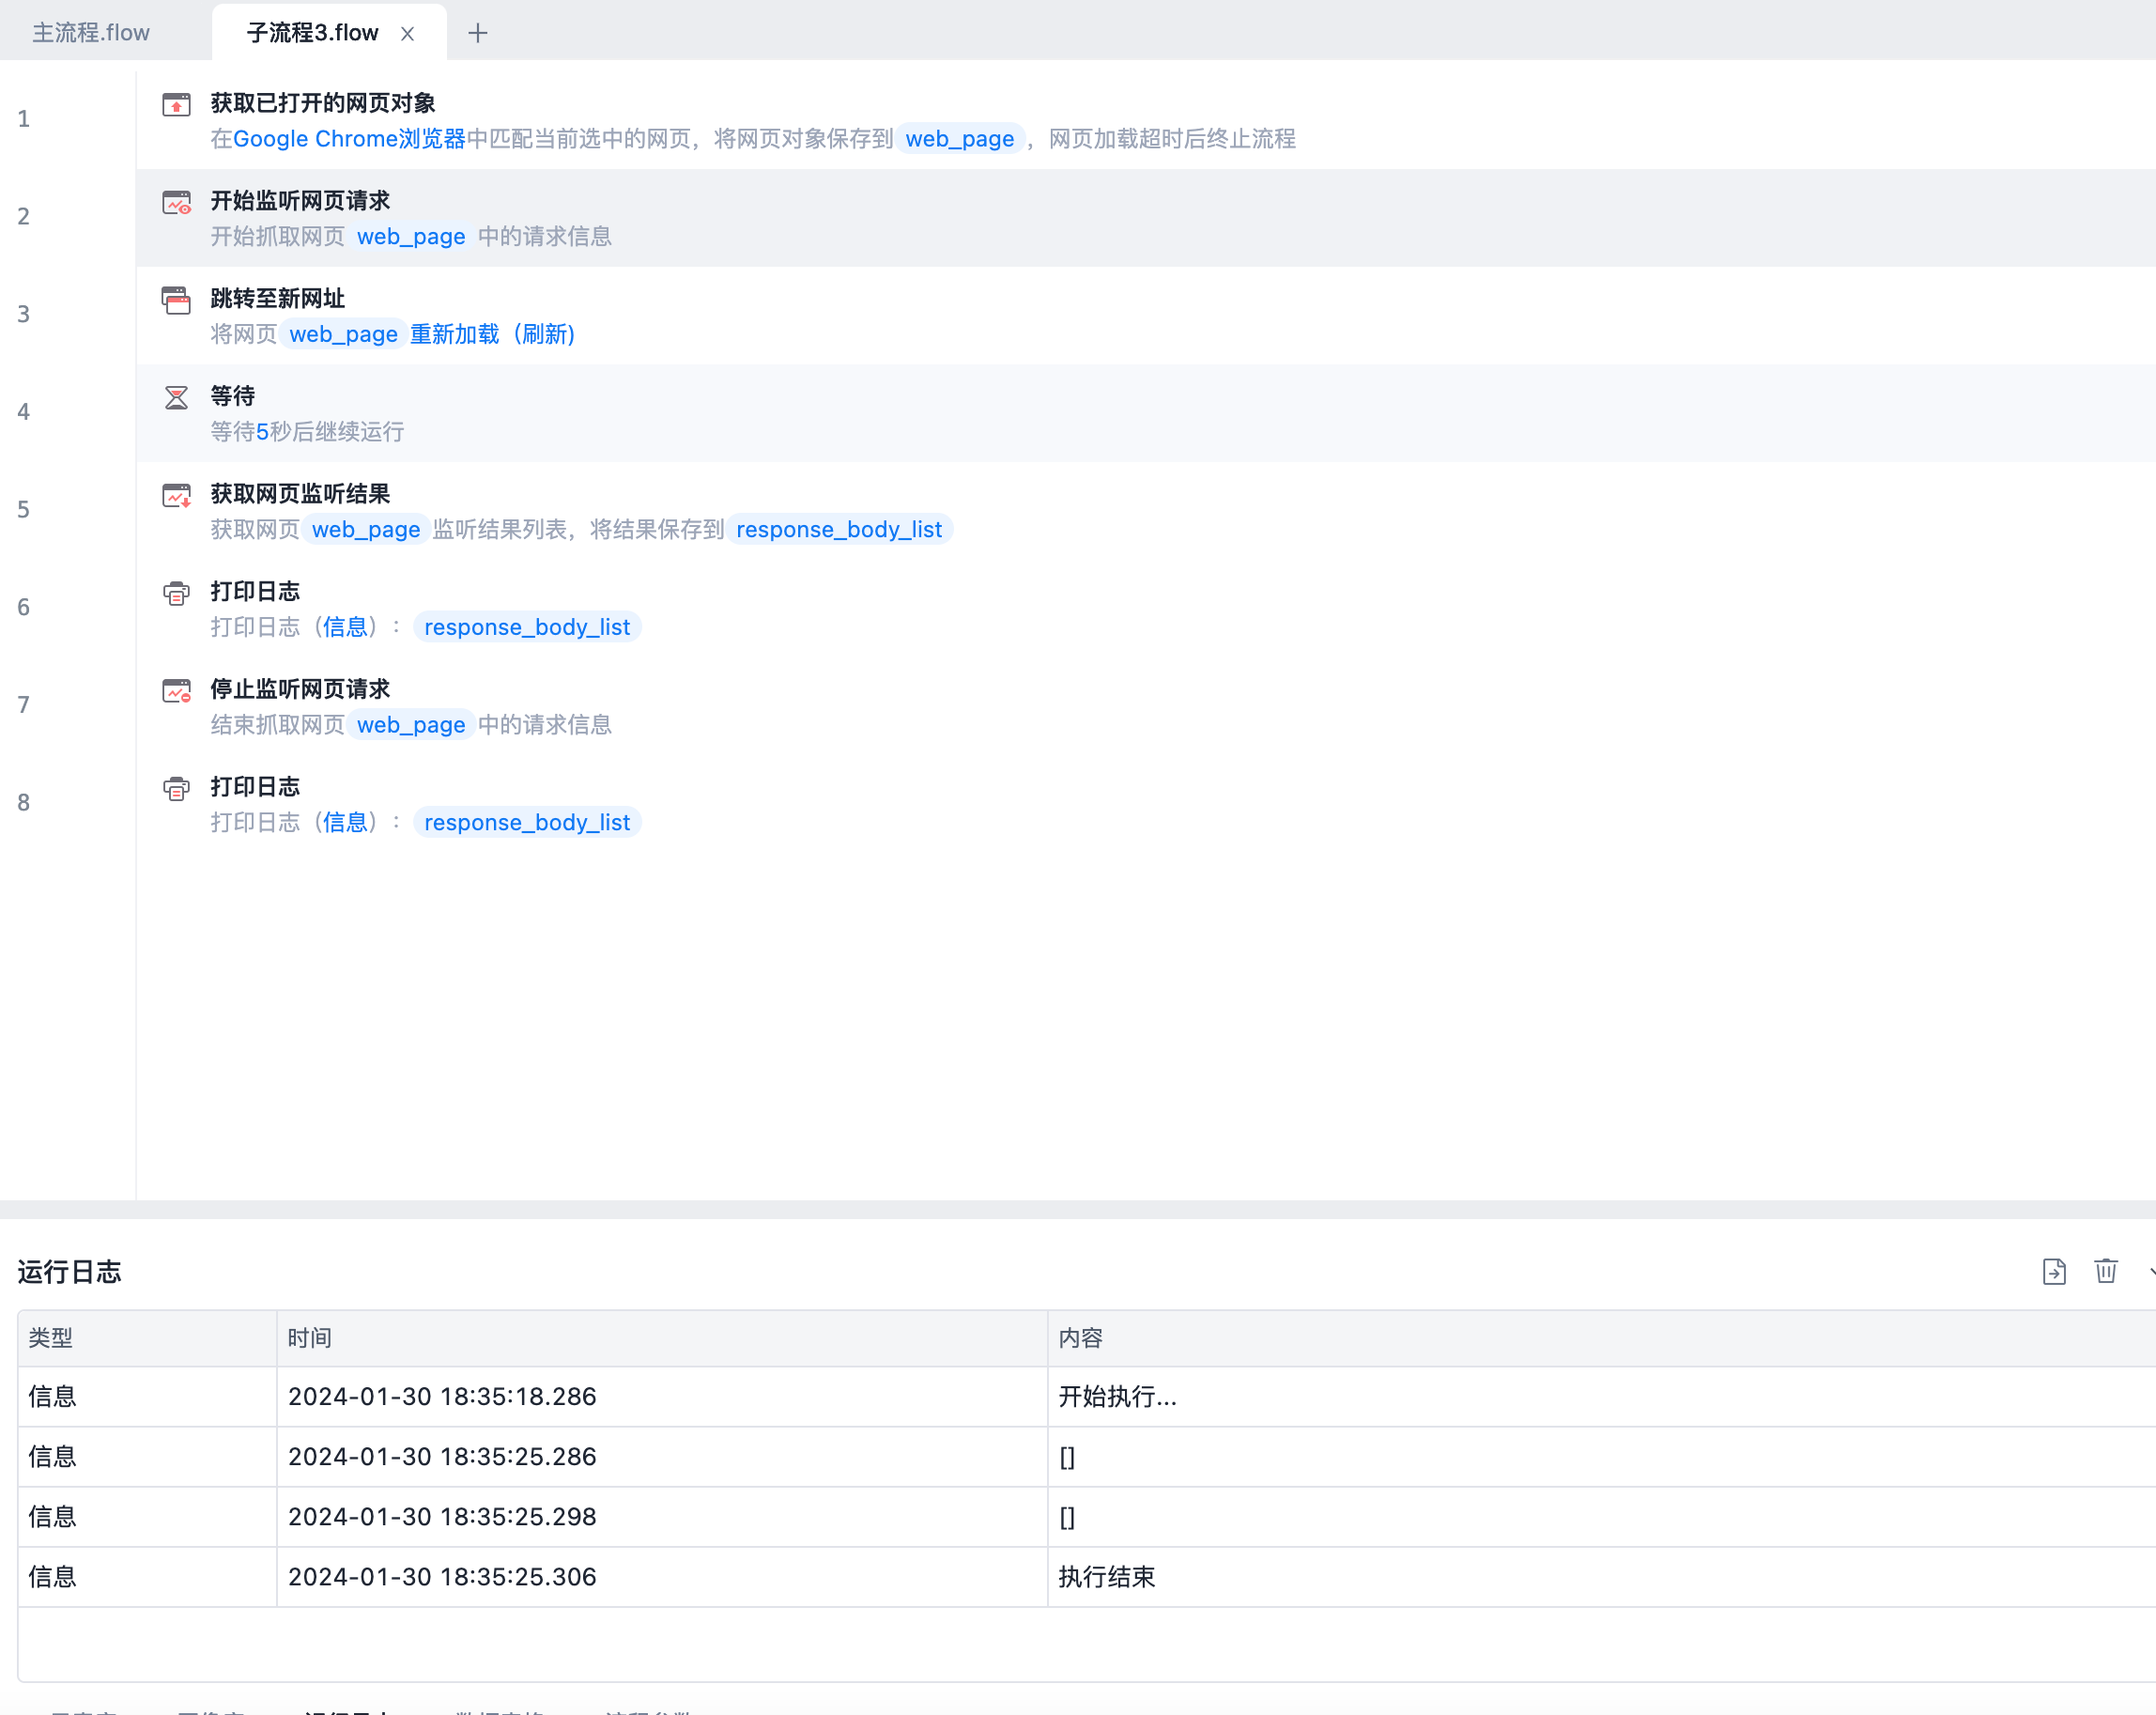Close the 子流程3.flow tab
Viewport: 2156px width, 1715px height.
click(407, 34)
